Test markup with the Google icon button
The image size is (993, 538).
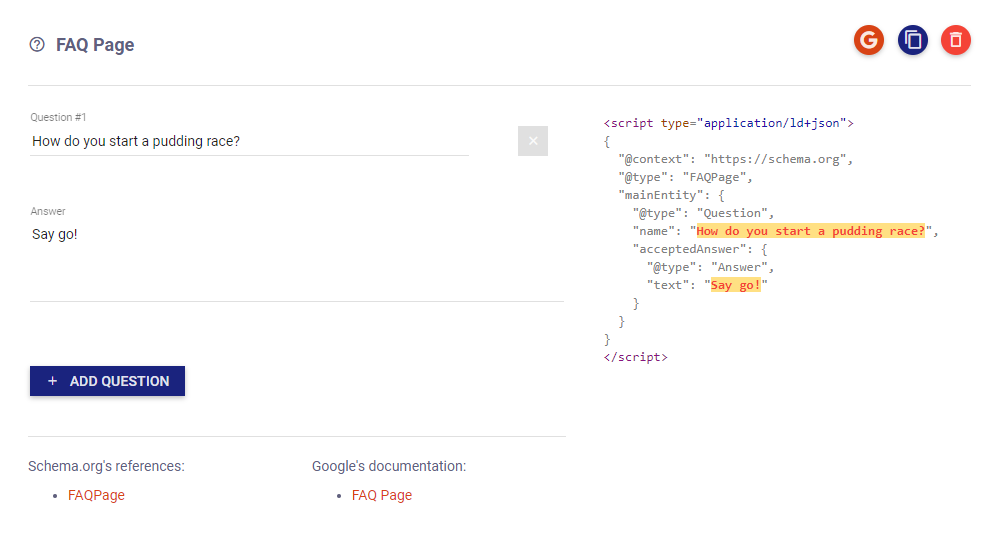(868, 41)
